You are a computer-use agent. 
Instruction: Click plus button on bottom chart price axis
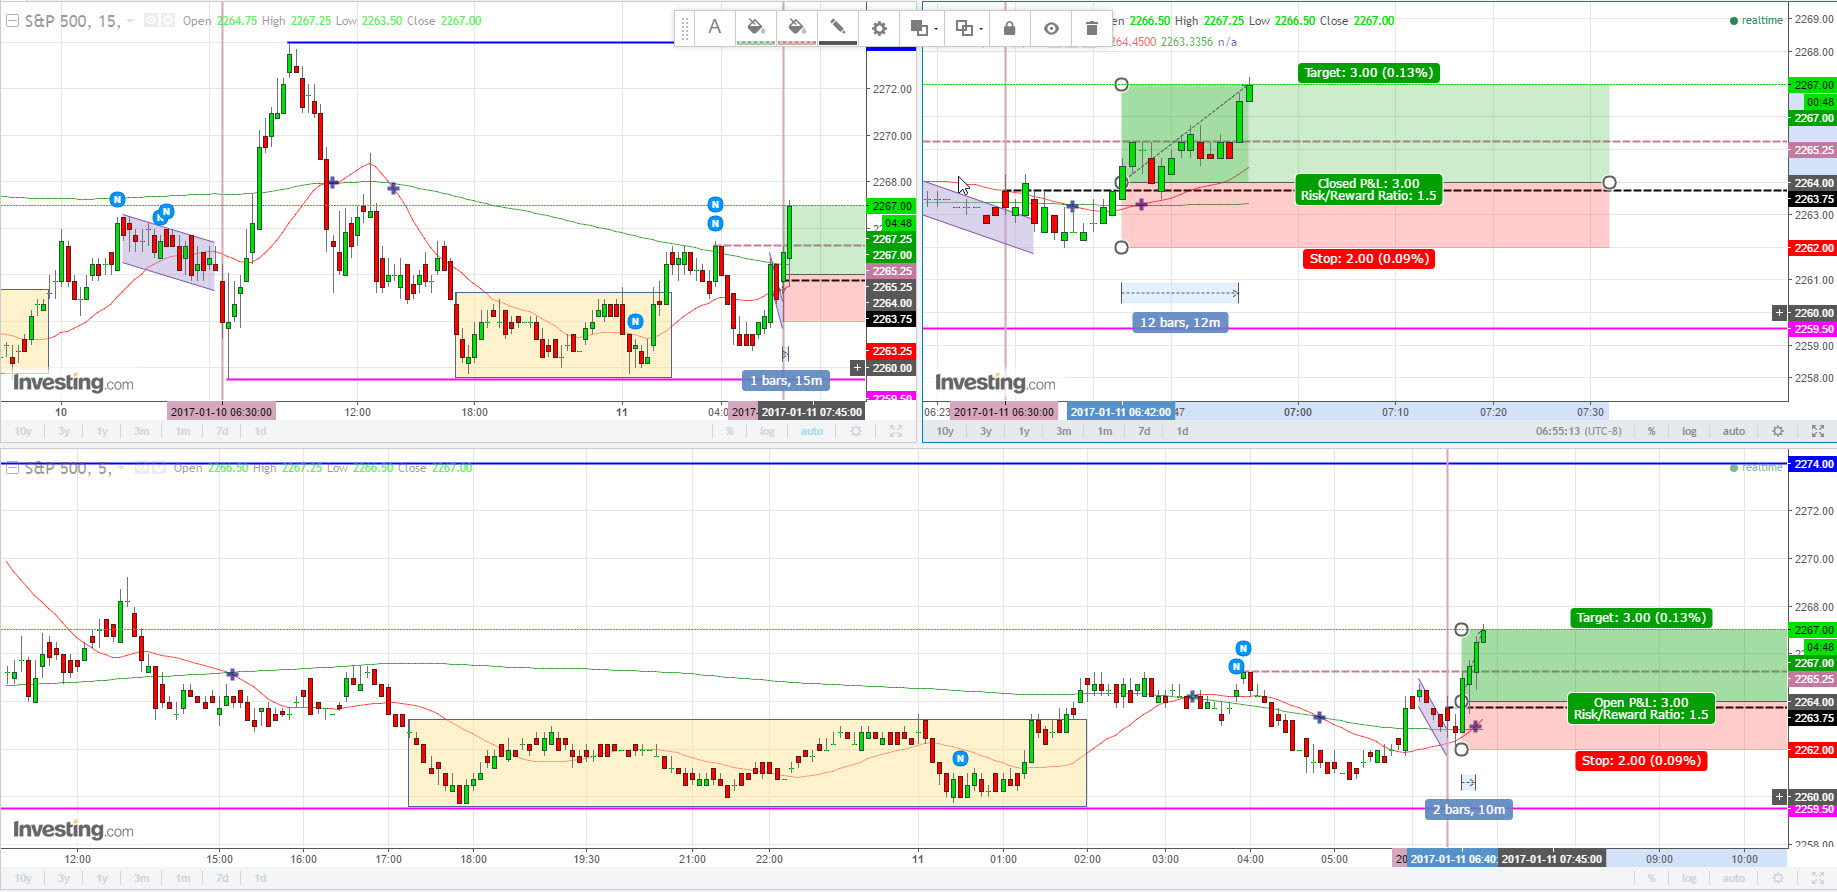(x=1779, y=797)
